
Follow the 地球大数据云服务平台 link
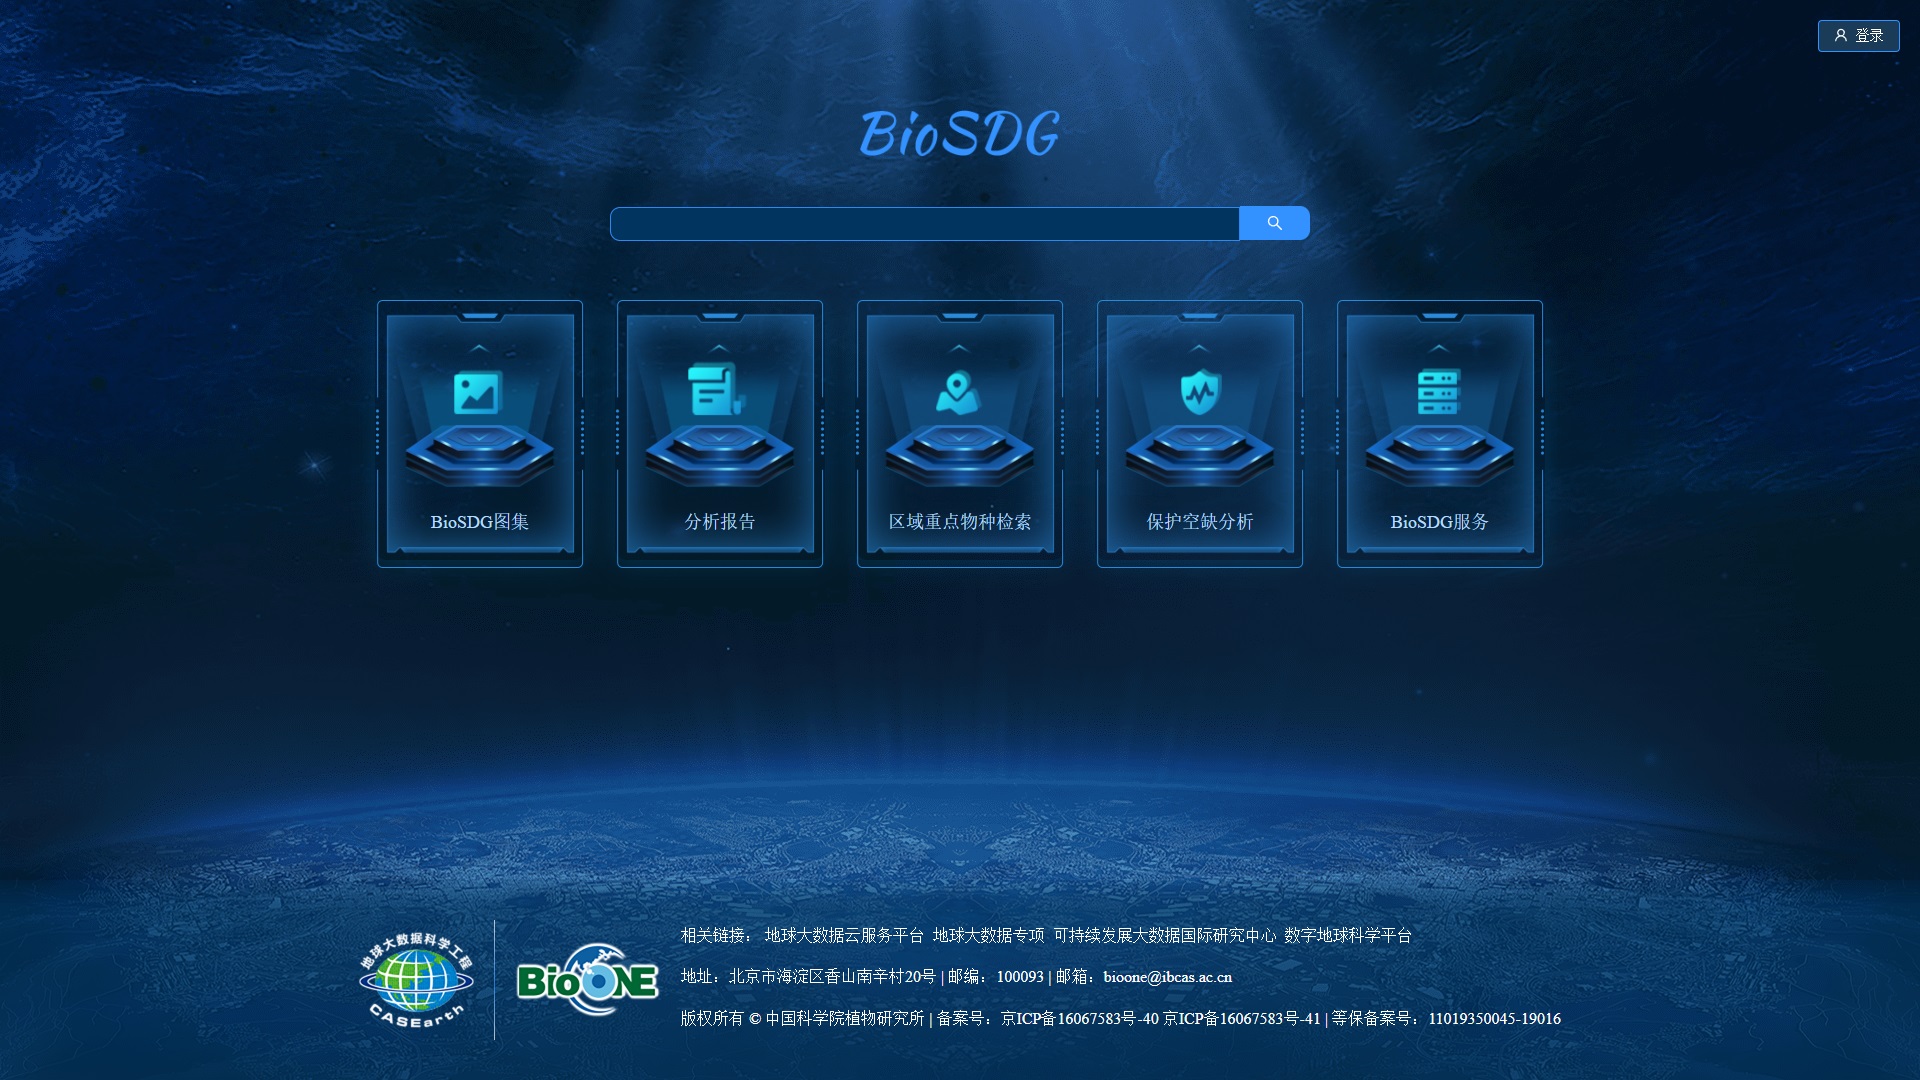pyautogui.click(x=844, y=935)
